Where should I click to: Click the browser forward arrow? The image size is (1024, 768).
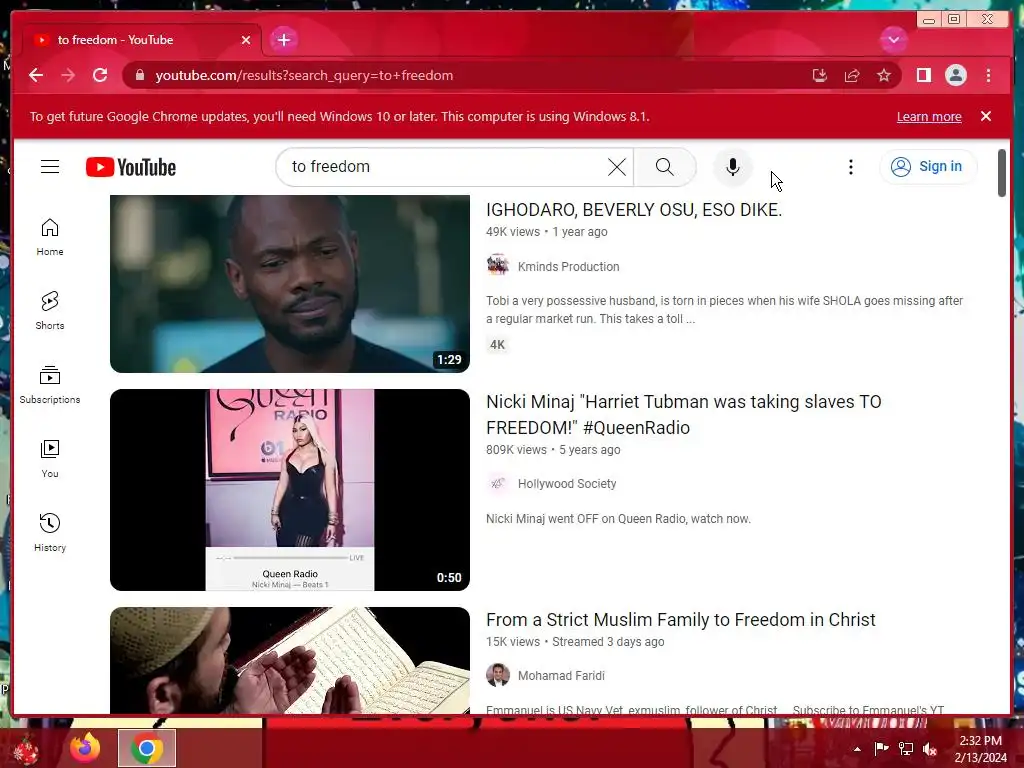pos(68,75)
